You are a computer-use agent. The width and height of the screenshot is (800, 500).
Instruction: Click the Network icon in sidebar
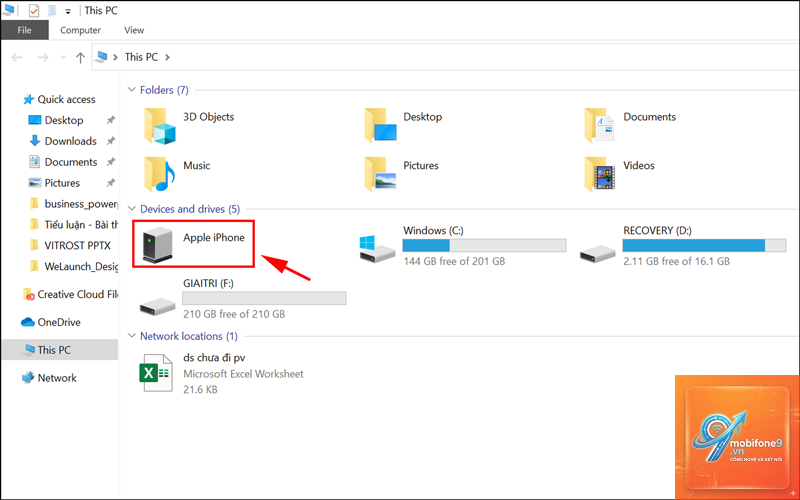point(28,378)
